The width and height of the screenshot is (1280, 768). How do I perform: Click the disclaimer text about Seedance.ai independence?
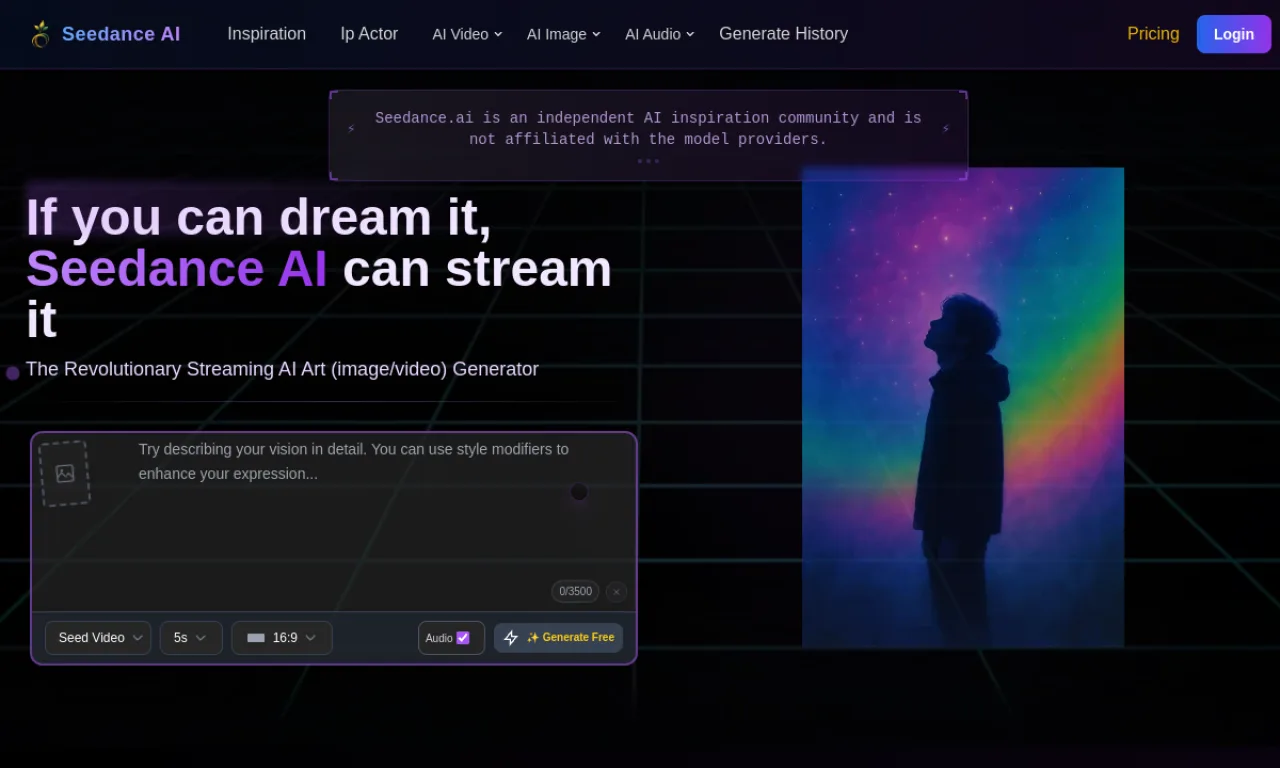point(648,129)
